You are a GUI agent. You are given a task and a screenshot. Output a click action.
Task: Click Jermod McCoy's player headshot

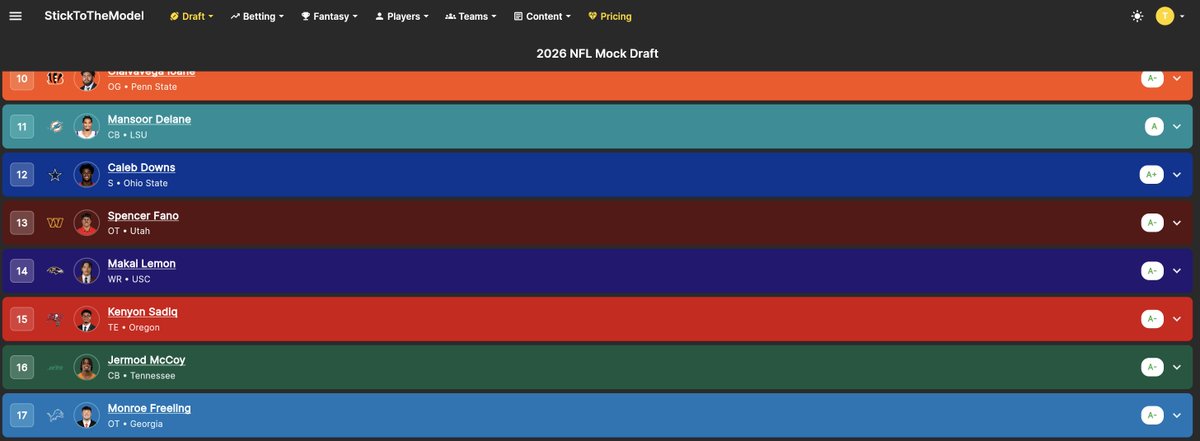86,368
